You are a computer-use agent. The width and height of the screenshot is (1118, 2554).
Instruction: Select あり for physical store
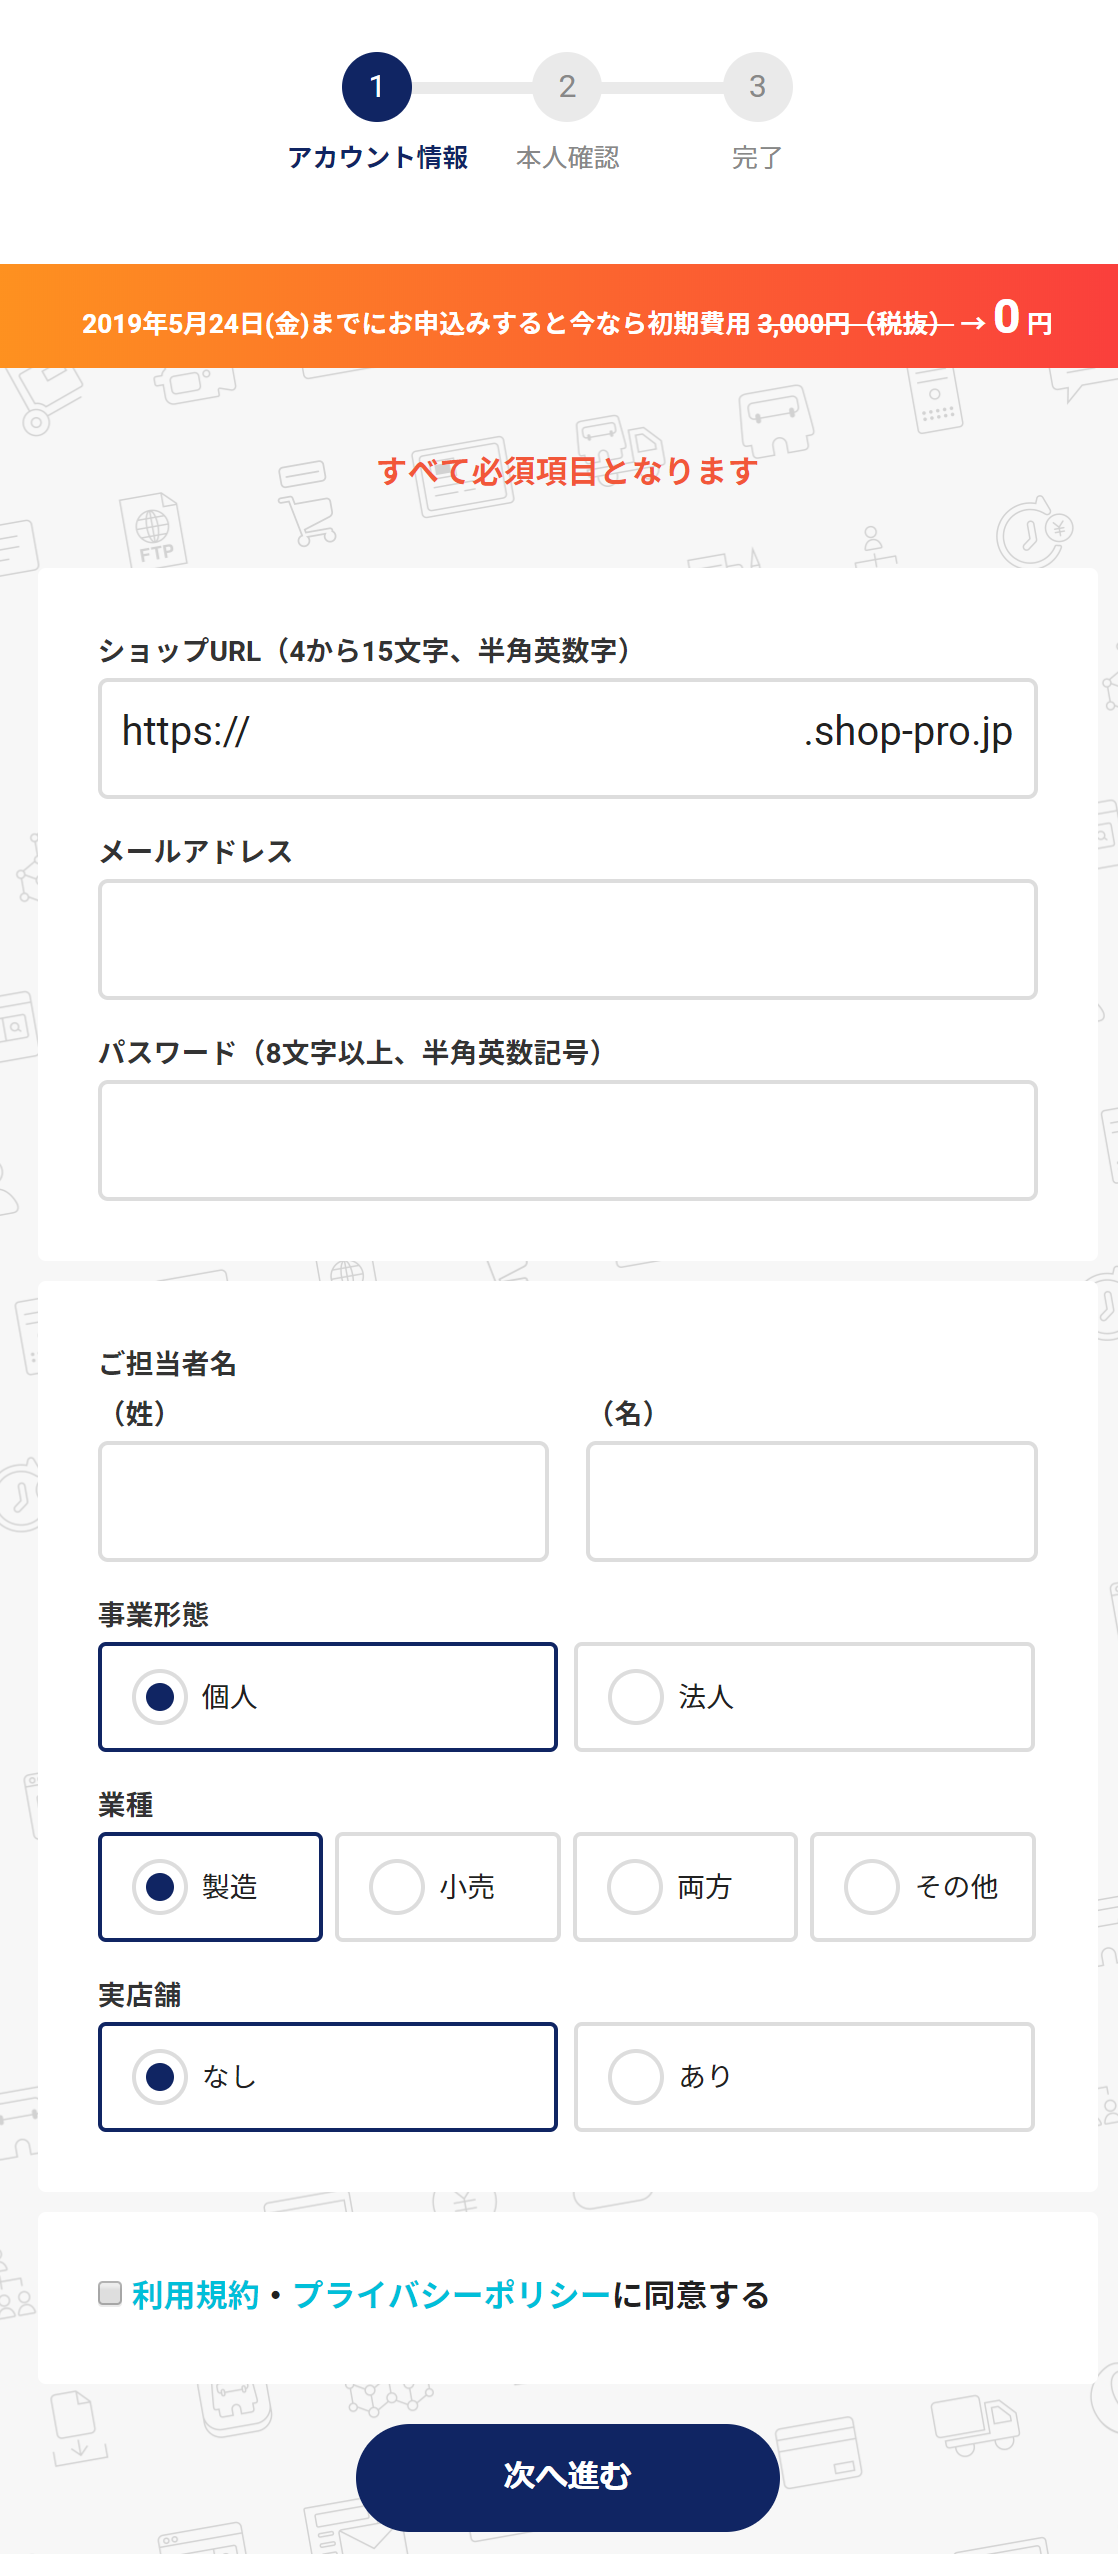[804, 2077]
